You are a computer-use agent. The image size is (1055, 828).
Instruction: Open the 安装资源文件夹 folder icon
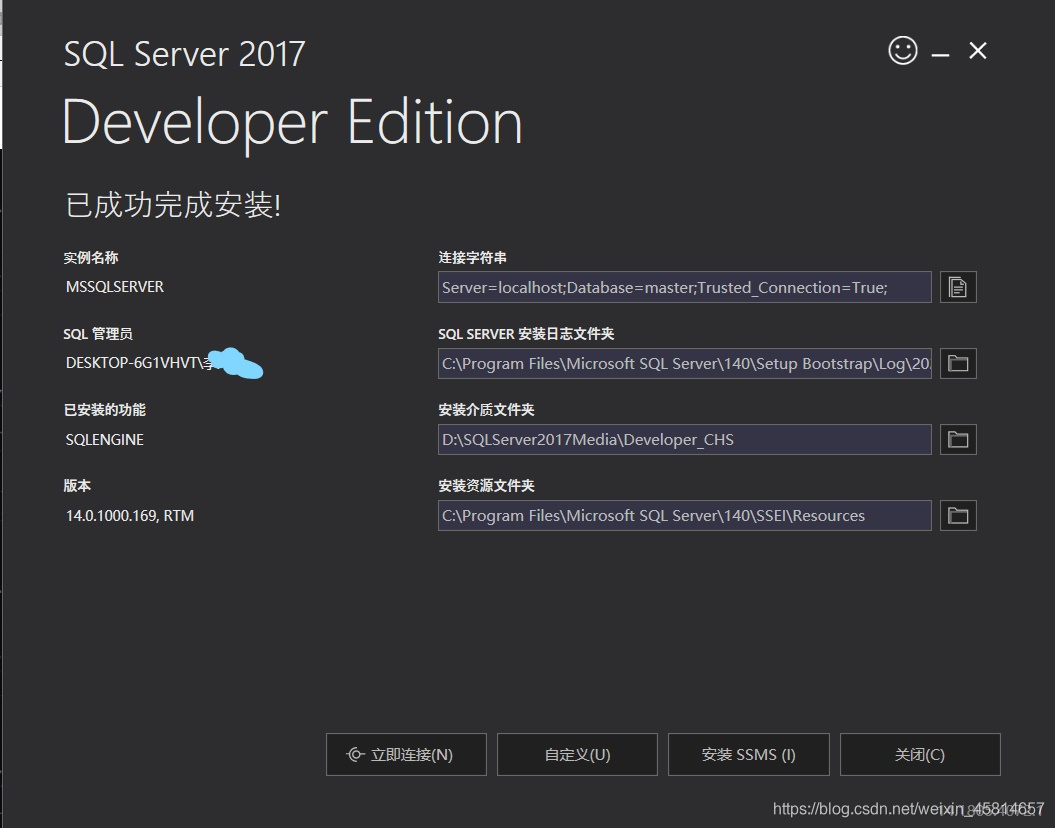click(x=957, y=515)
